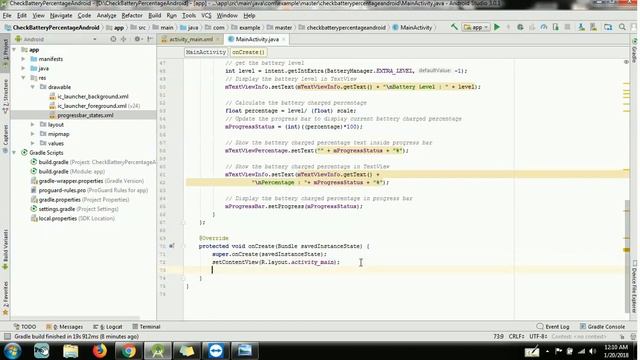Open Firefox from the taskbar

(x=99, y=351)
